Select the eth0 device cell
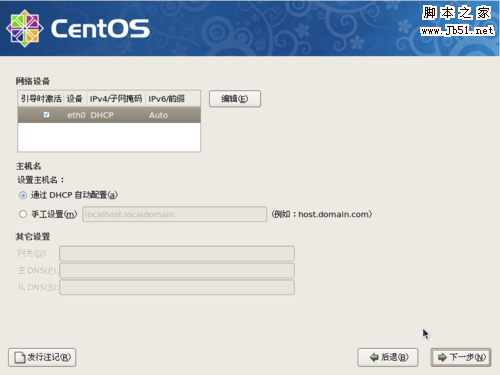 [76, 115]
